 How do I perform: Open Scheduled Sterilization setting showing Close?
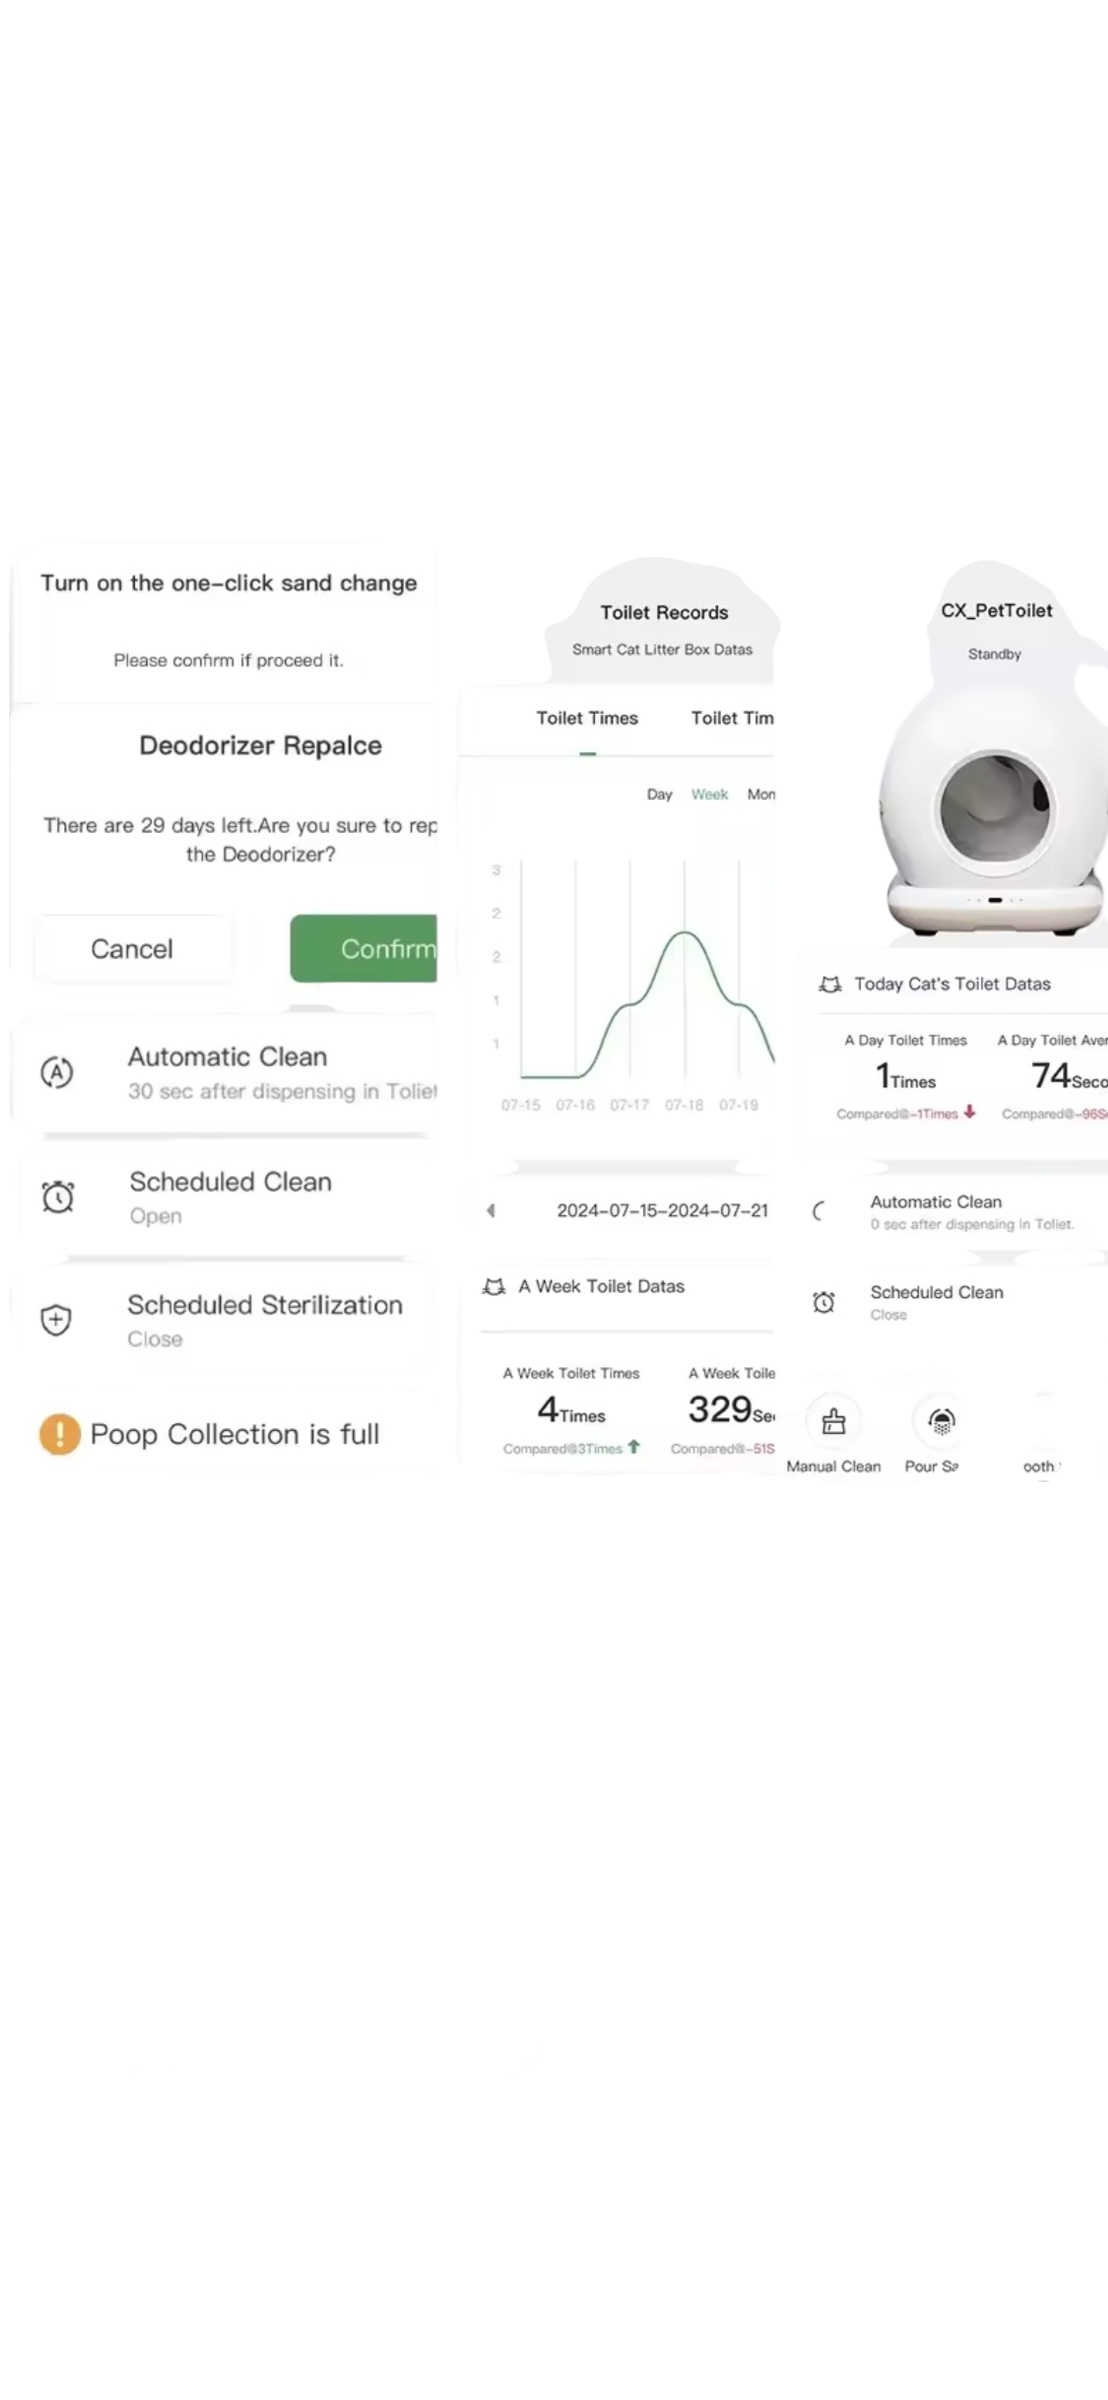(x=224, y=1320)
